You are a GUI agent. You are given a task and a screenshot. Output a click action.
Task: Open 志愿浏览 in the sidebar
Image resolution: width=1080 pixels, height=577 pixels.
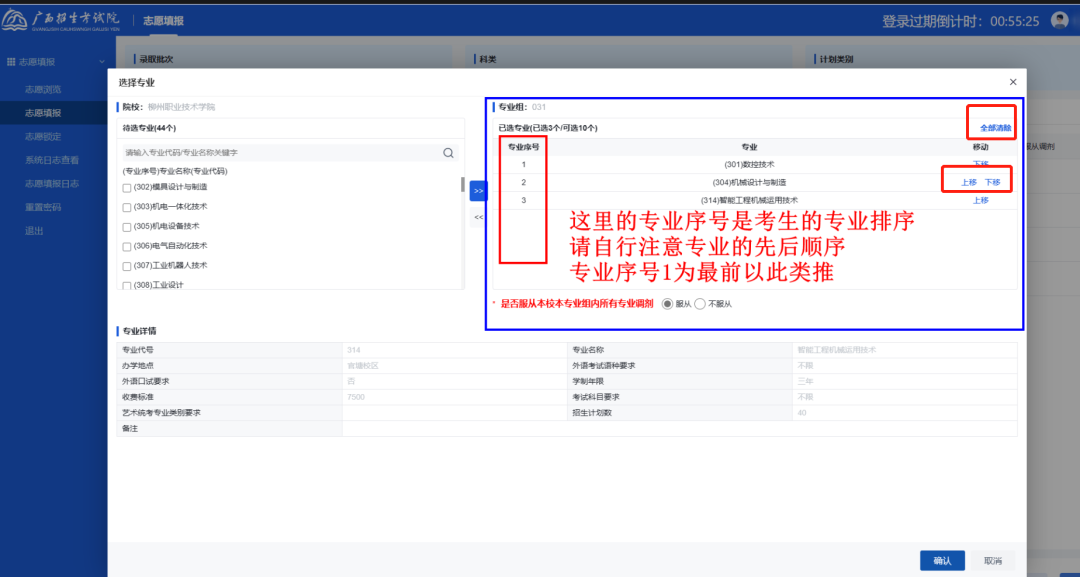click(x=43, y=90)
